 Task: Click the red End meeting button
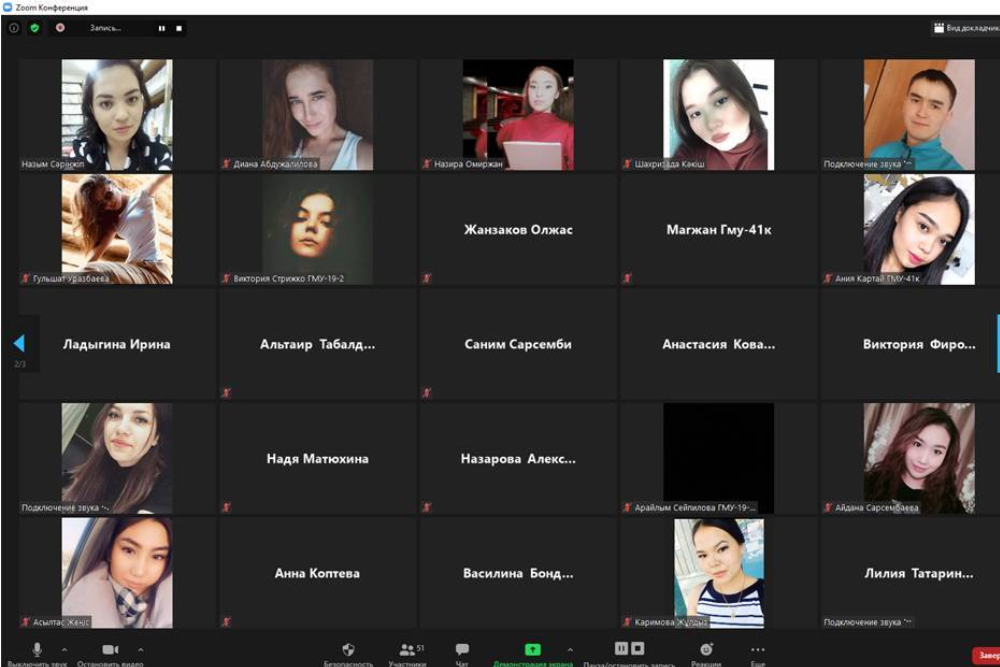tap(985, 655)
